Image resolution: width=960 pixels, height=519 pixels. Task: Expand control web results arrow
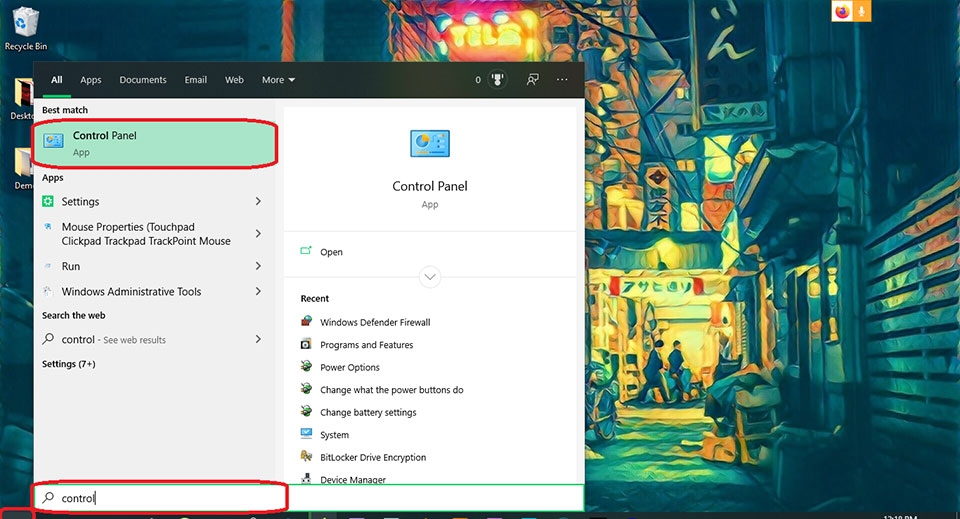[258, 339]
